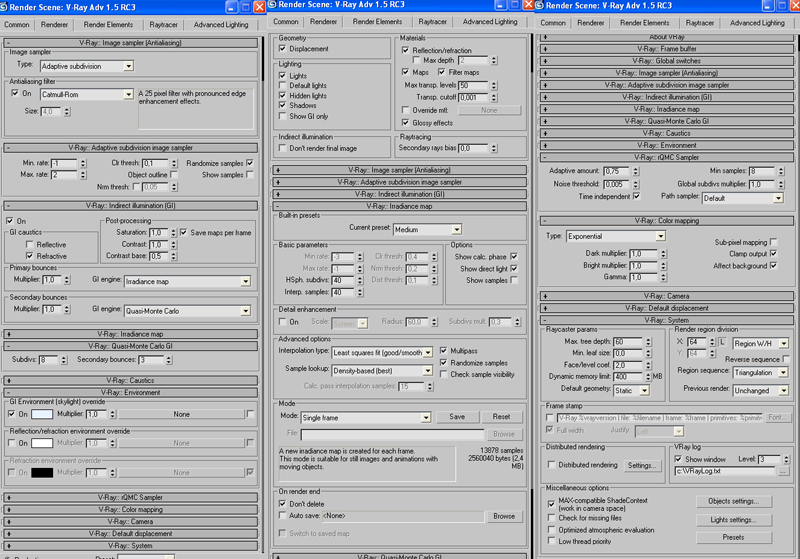The width and height of the screenshot is (800, 559).
Task: Click GI Environment skylight color swatch
Action: click(42, 414)
